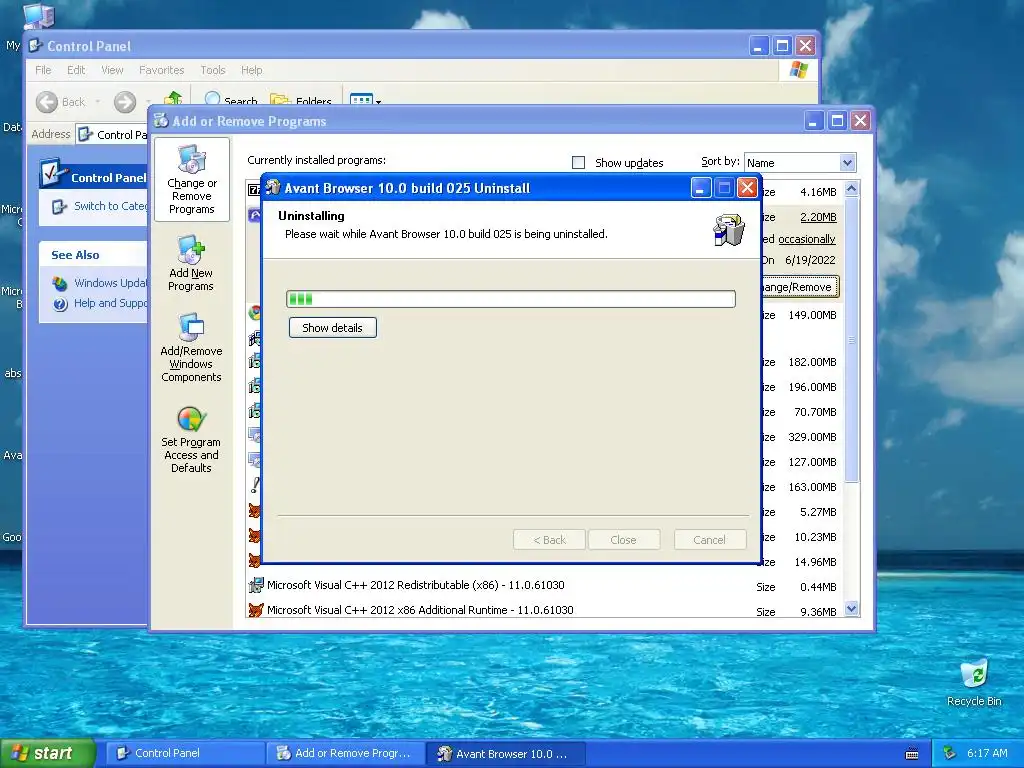Viewport: 1024px width, 768px height.
Task: Click Switch to Category View link
Action: [x=110, y=206]
